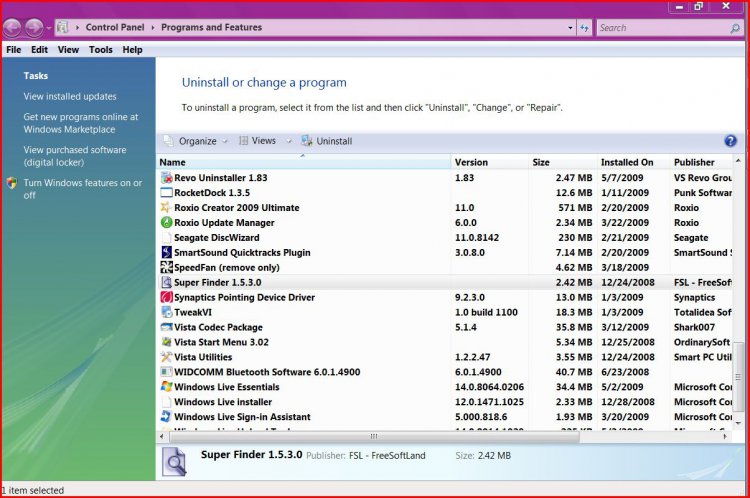This screenshot has height=498, width=750.
Task: Open the File menu
Action: click(13, 50)
